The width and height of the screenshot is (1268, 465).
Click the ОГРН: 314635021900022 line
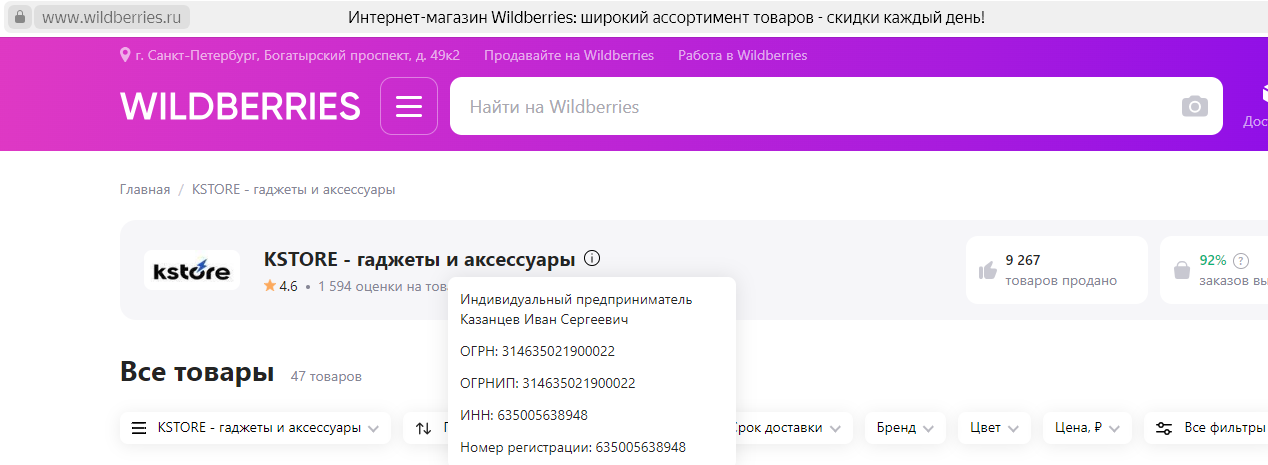[537, 351]
